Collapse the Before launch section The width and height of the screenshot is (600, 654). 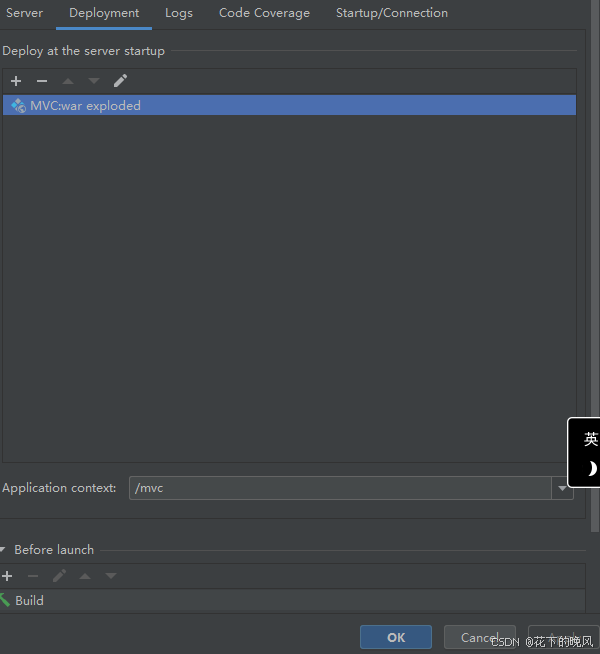3,550
